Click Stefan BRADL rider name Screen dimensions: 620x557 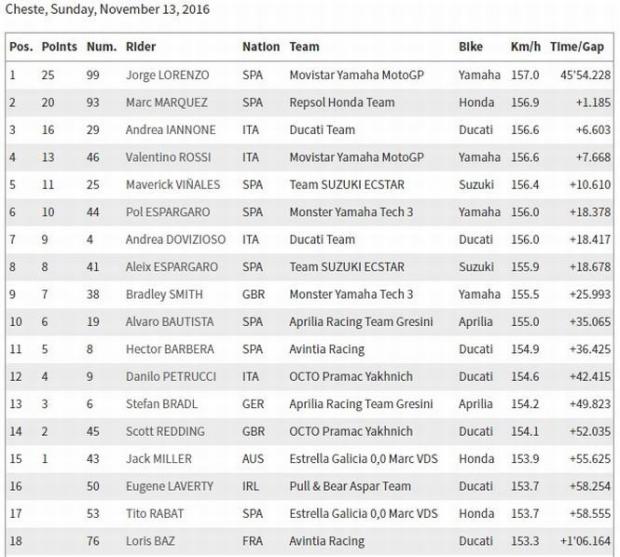pos(160,405)
